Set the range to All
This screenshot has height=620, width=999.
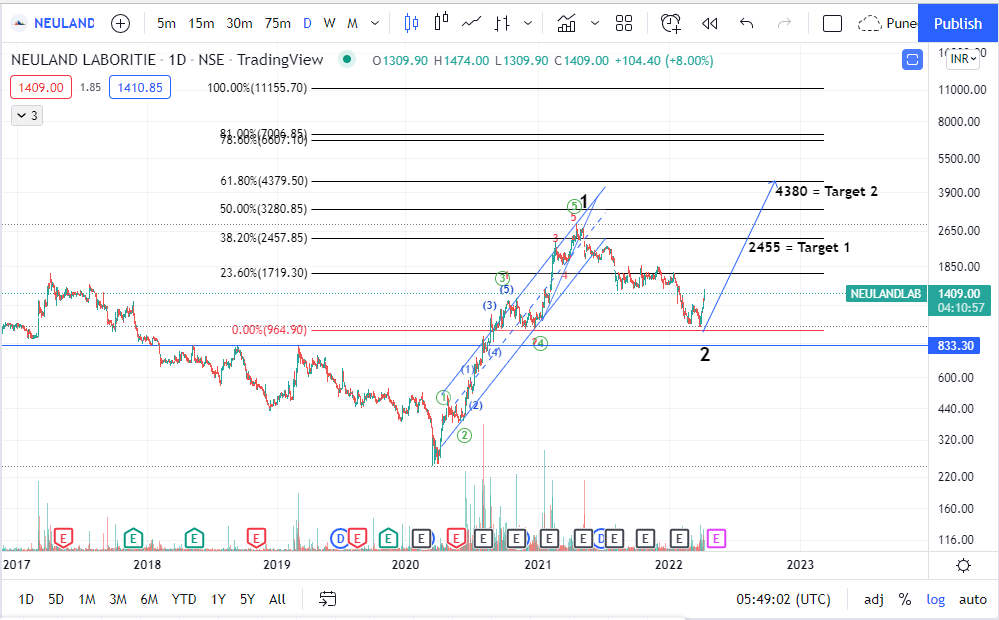coord(277,599)
